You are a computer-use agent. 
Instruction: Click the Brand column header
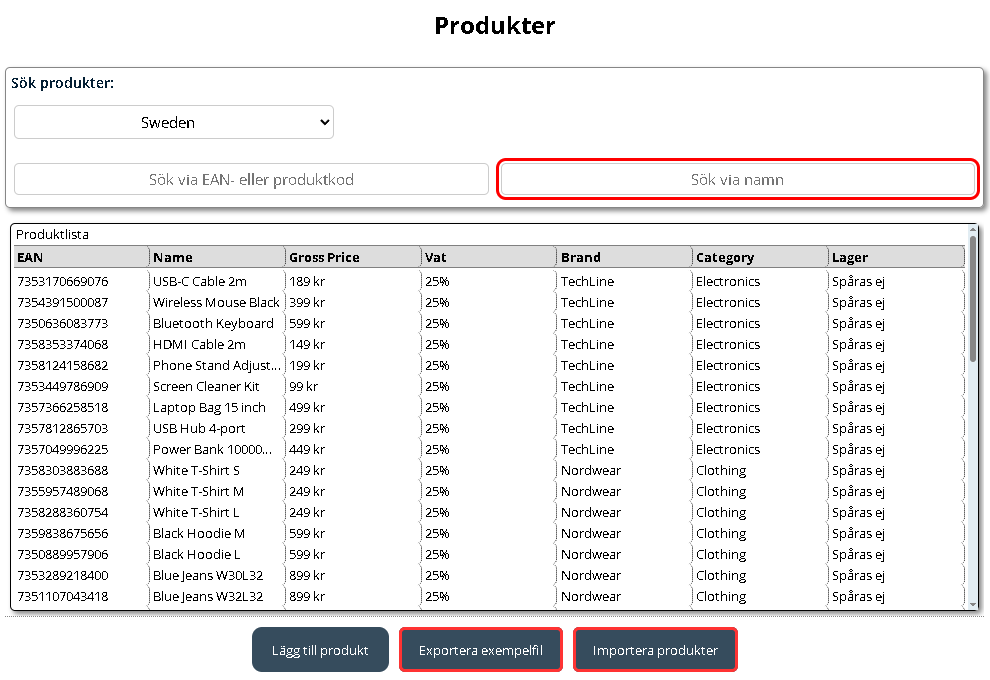coord(624,257)
